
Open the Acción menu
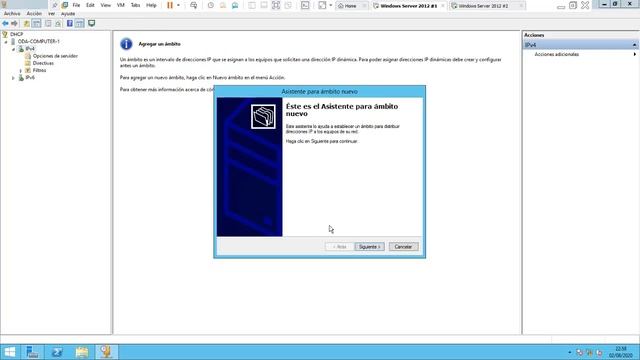[34, 13]
